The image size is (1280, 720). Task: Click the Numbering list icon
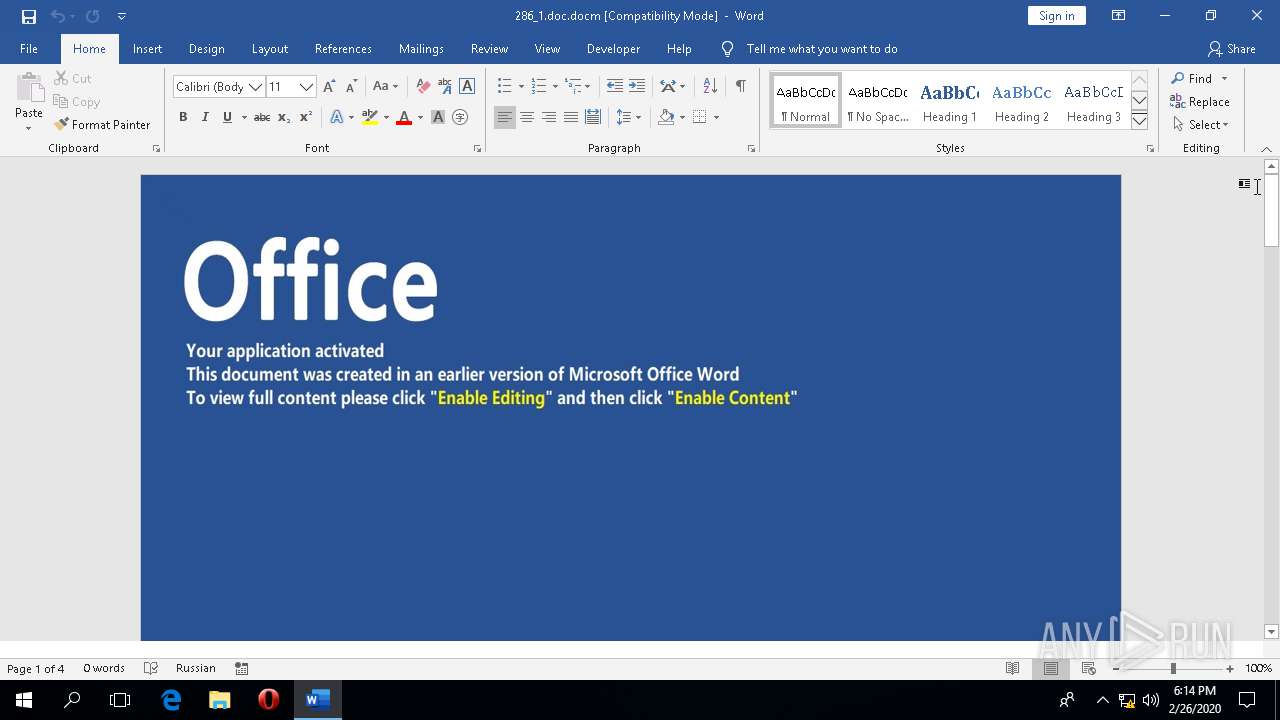539,86
